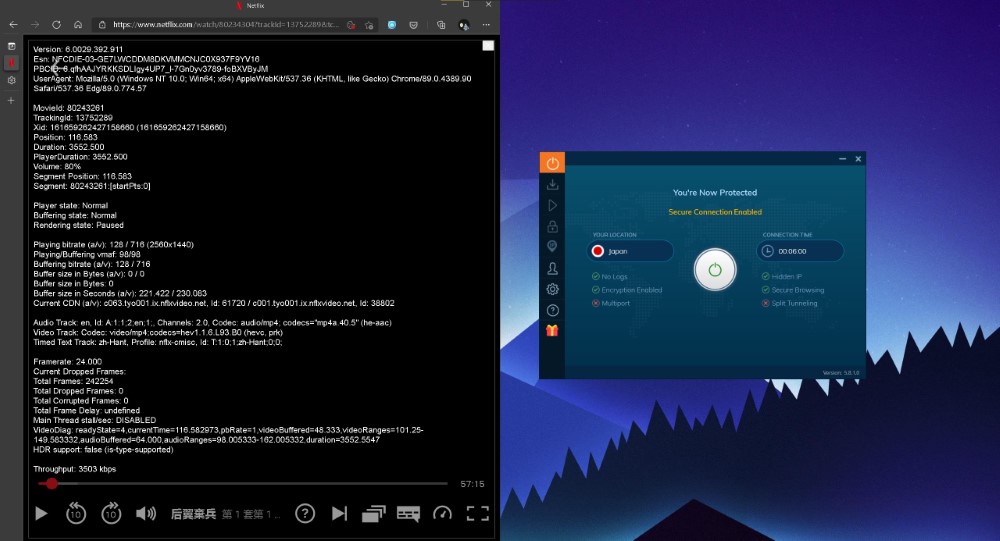Enter fullscreen mode in Netflix player

click(x=478, y=513)
